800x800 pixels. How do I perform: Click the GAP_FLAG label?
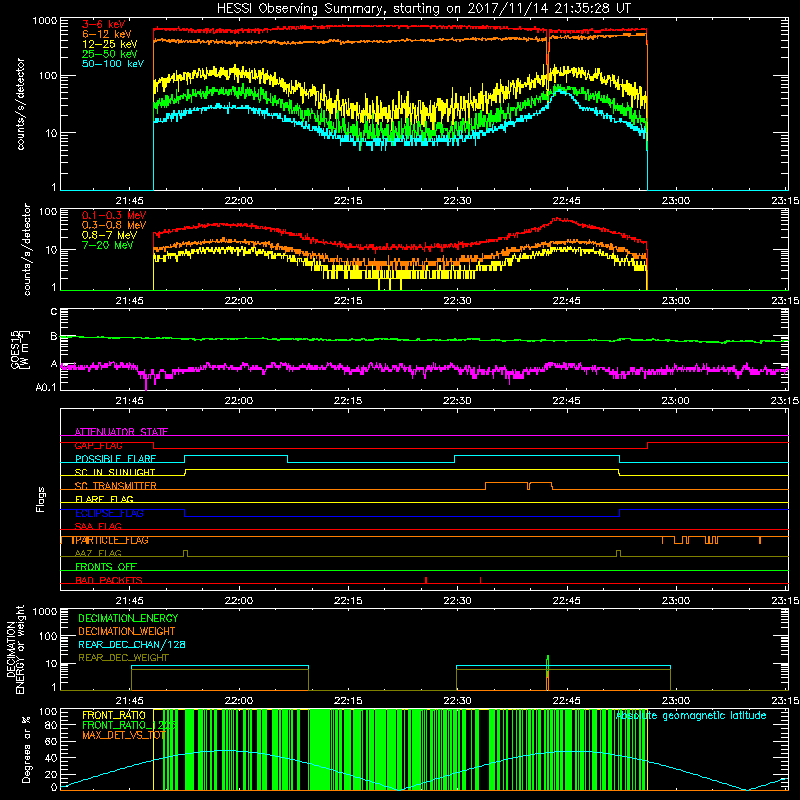pyautogui.click(x=98, y=445)
